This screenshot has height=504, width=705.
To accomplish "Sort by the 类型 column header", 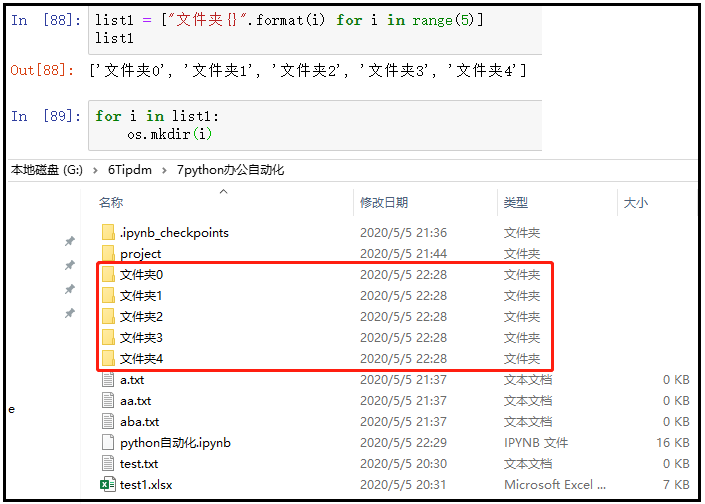I will tap(515, 202).
